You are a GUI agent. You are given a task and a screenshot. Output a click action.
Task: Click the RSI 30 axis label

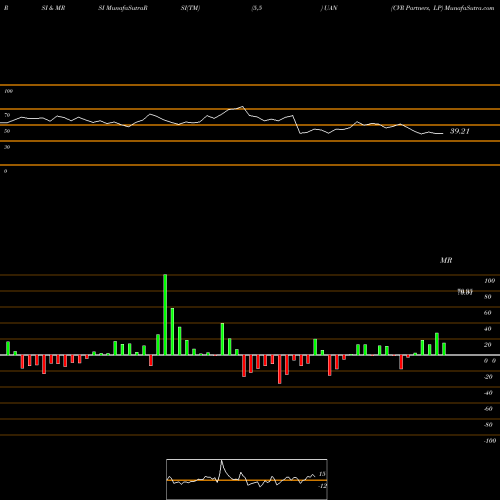(x=7, y=147)
